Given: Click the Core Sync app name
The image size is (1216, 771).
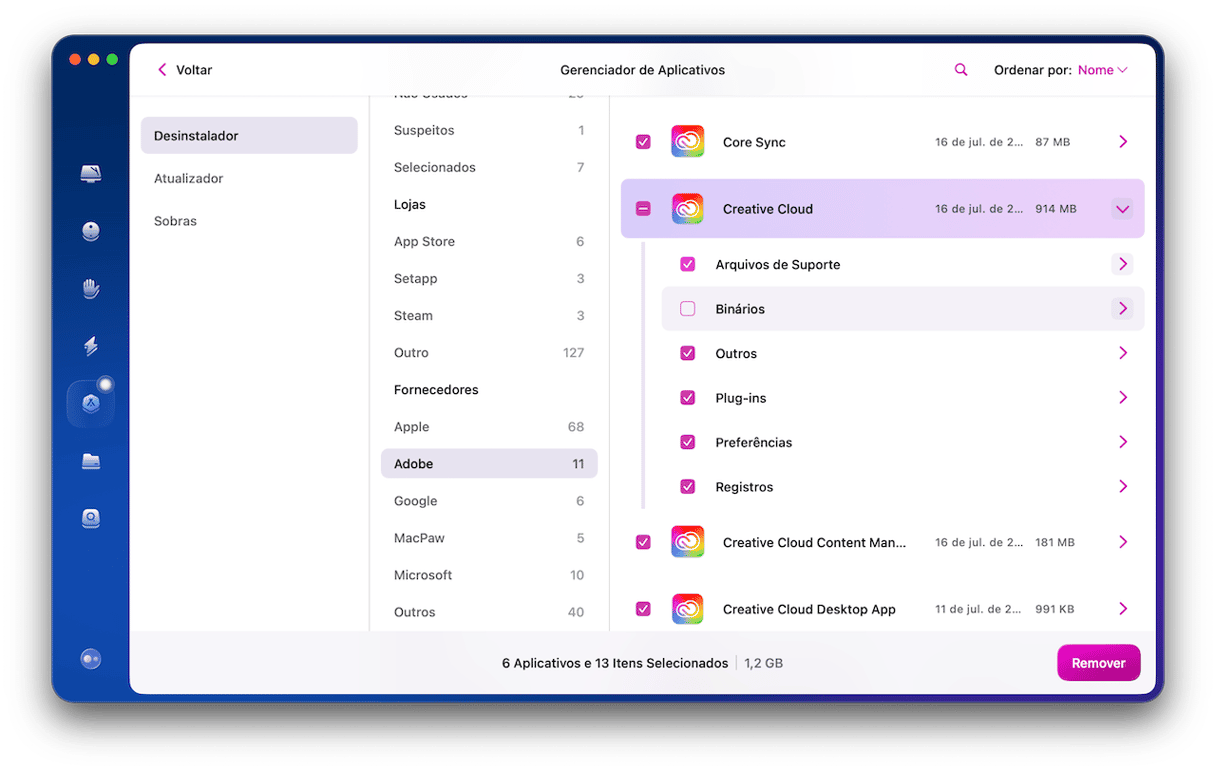Looking at the screenshot, I should click(754, 142).
